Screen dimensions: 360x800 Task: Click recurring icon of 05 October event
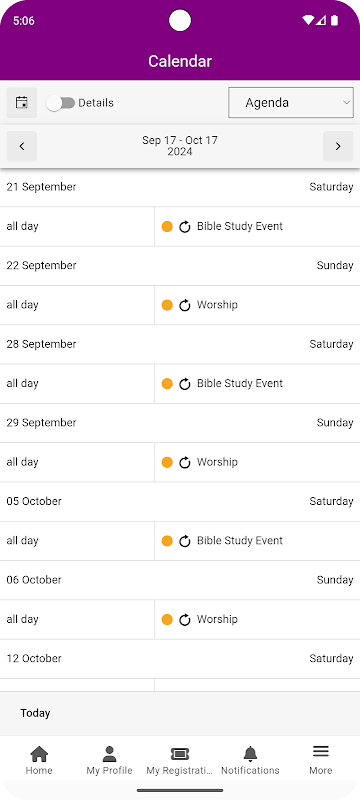coord(185,541)
